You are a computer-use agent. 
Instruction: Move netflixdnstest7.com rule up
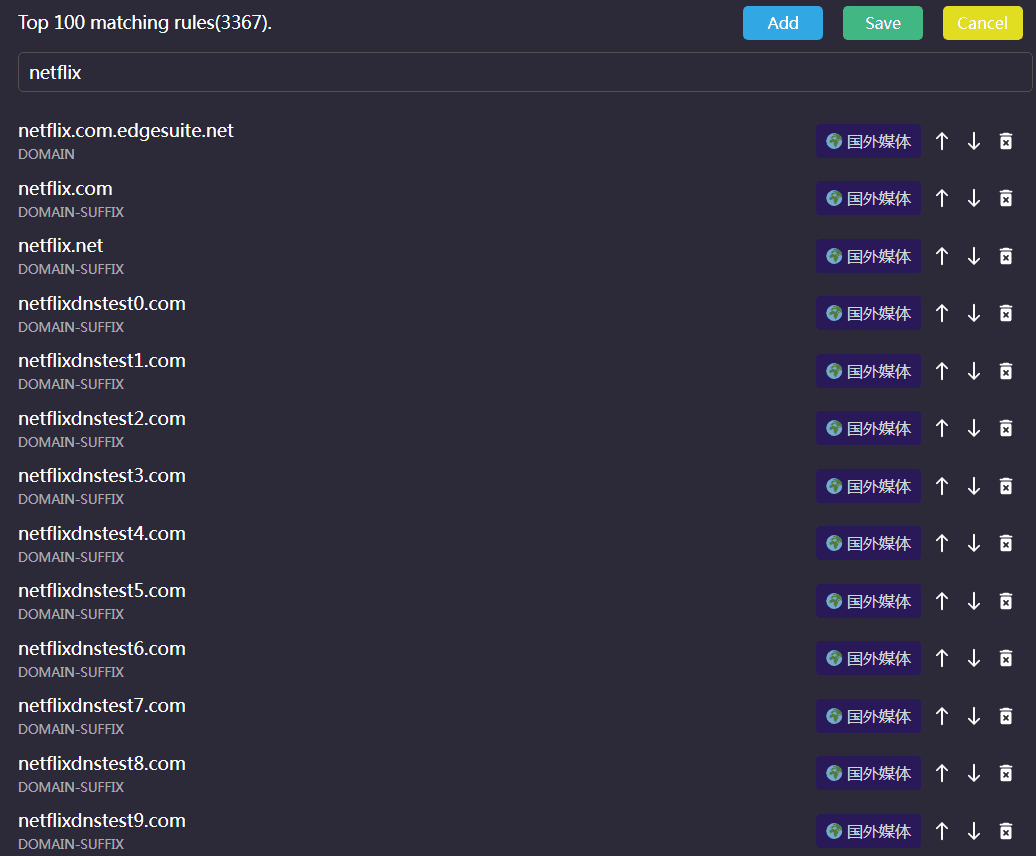coord(942,716)
